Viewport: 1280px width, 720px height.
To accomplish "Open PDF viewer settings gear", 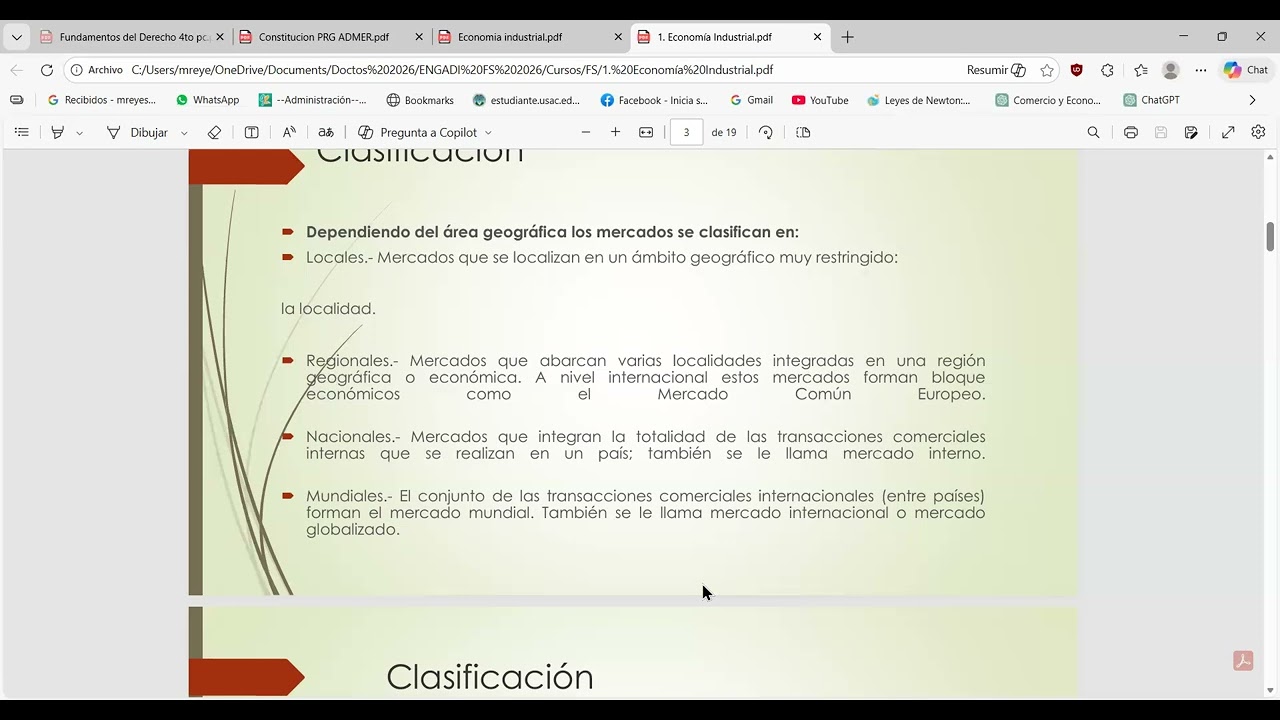I will [x=1258, y=132].
